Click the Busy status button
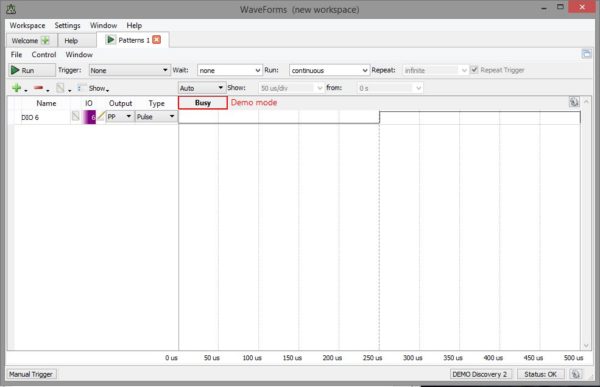This screenshot has height=387, width=600. coord(203,103)
